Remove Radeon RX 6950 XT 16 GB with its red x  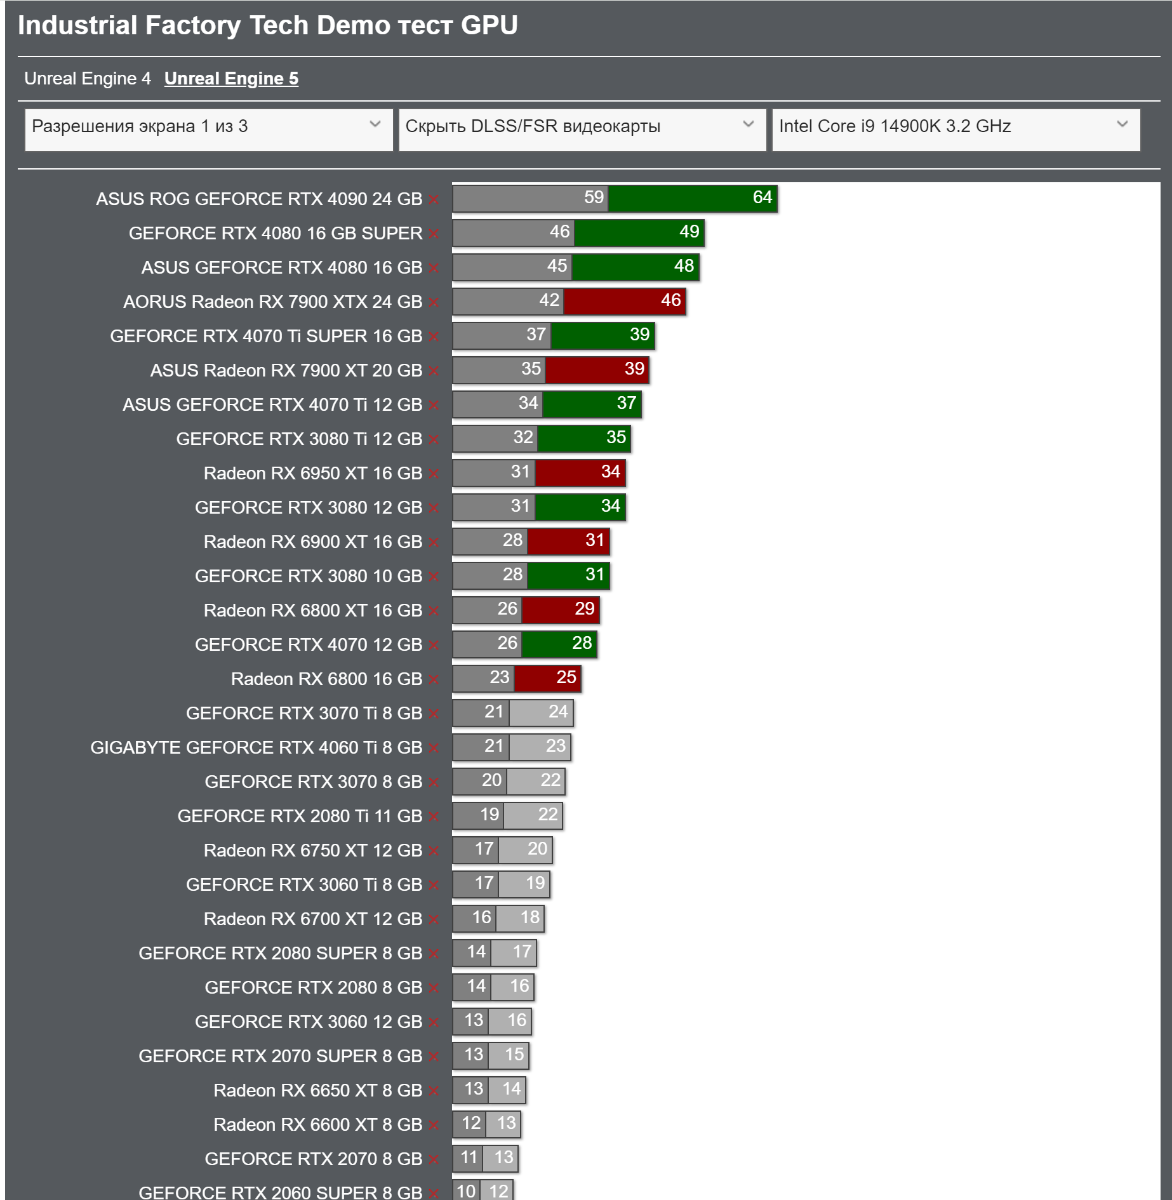[x=435, y=475]
